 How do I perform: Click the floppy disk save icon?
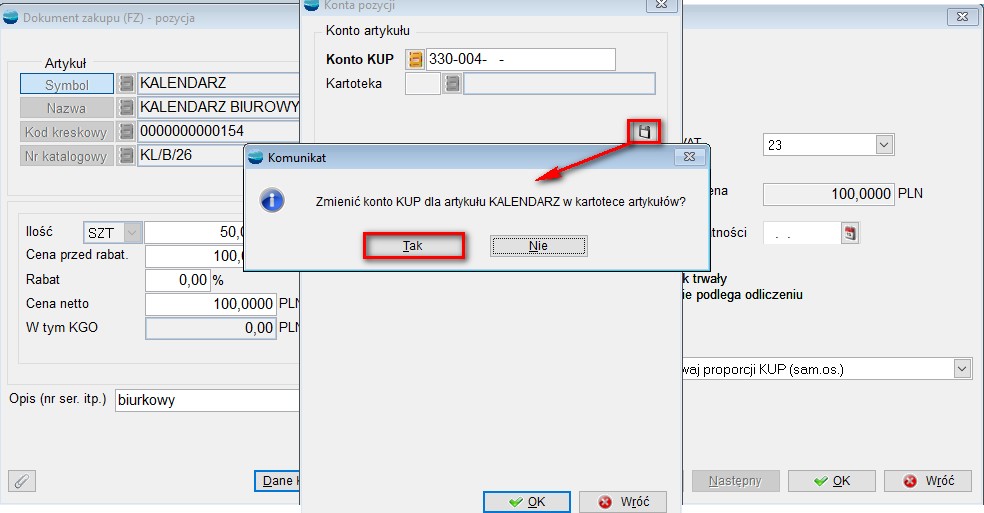644,132
